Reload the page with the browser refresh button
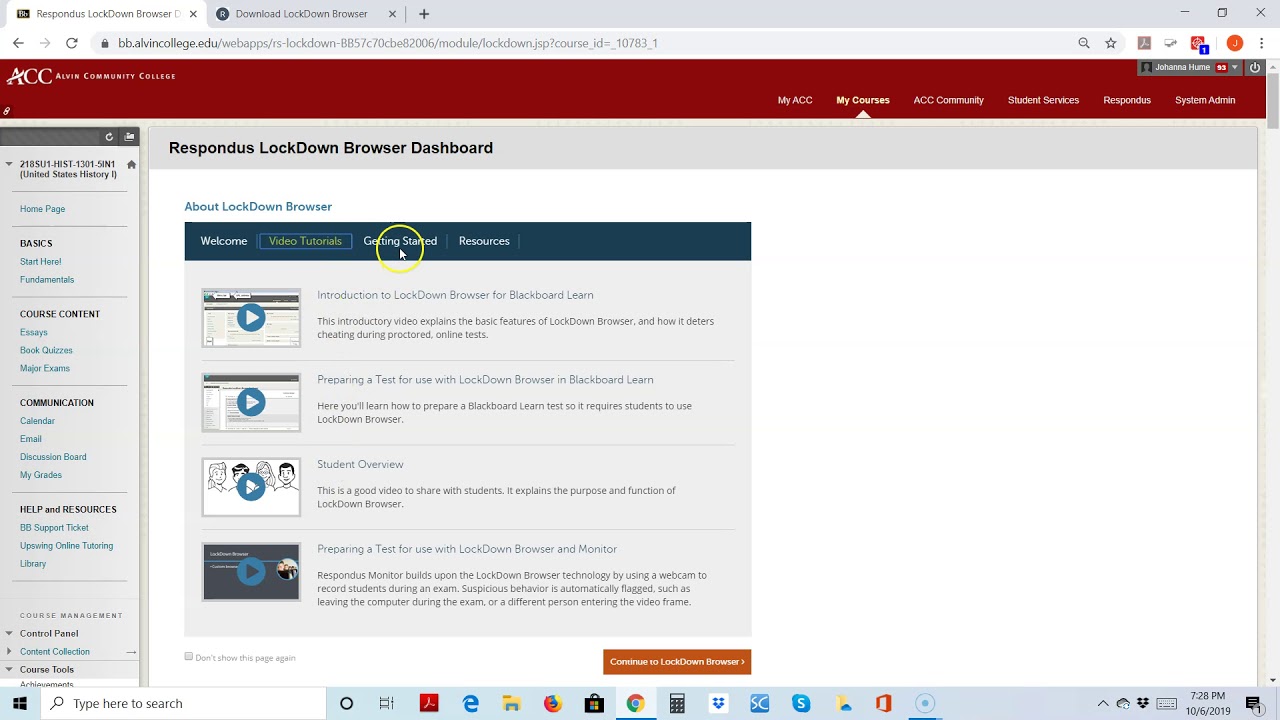Image resolution: width=1280 pixels, height=720 pixels. pyautogui.click(x=72, y=43)
